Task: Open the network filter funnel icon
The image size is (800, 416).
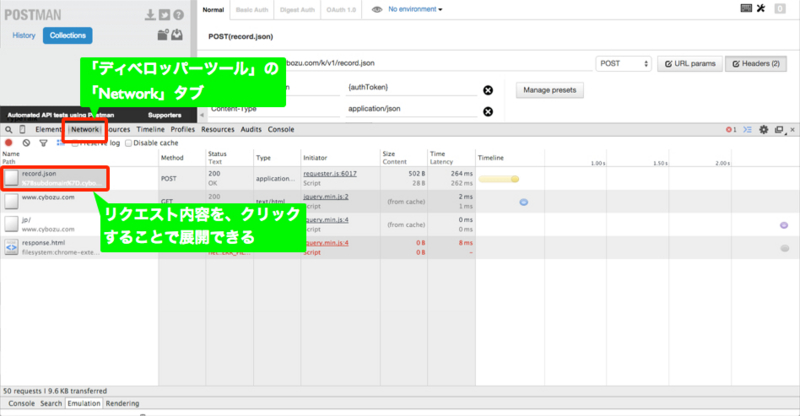Action: pyautogui.click(x=43, y=143)
